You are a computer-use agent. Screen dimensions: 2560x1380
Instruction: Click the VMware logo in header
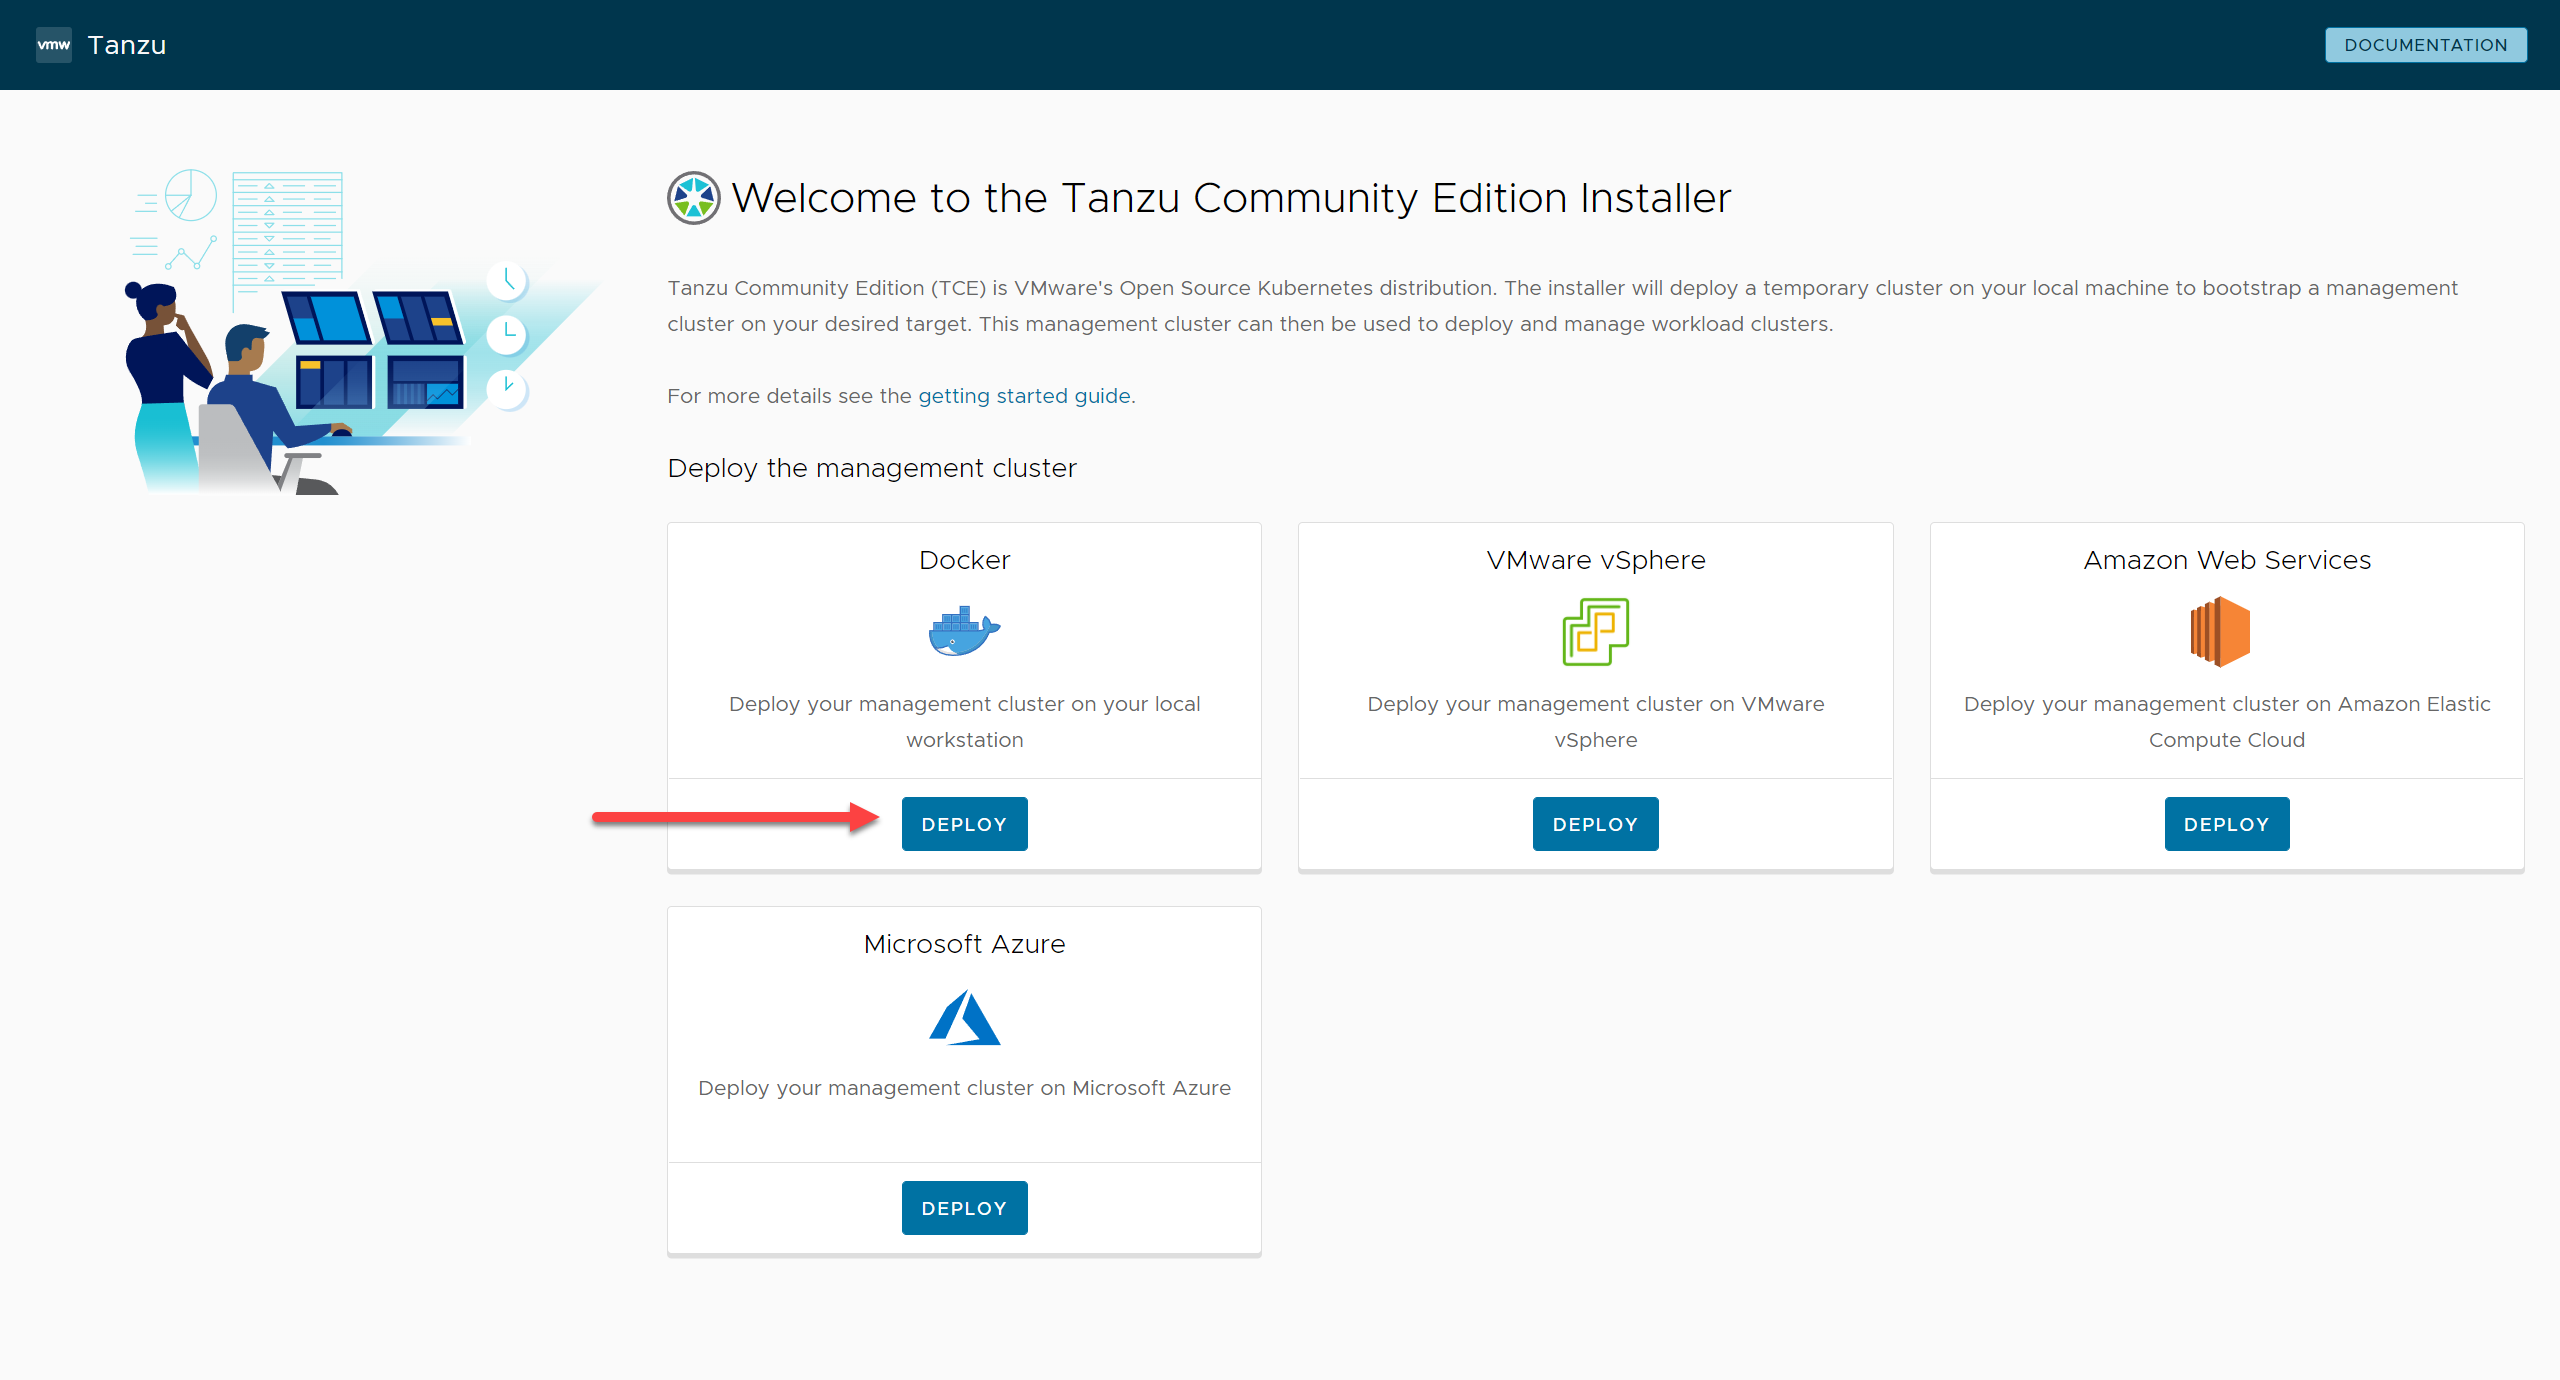tap(54, 45)
